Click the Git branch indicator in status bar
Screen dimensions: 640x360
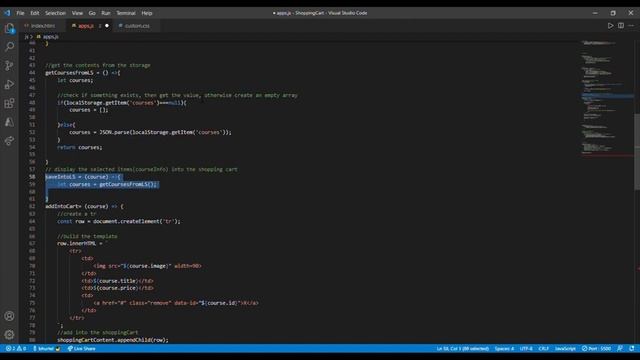click(46, 349)
